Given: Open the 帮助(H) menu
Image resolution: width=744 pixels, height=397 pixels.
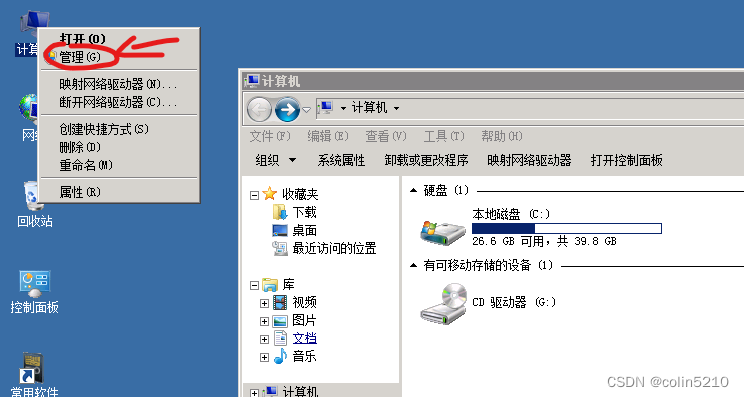Looking at the screenshot, I should click(502, 137).
